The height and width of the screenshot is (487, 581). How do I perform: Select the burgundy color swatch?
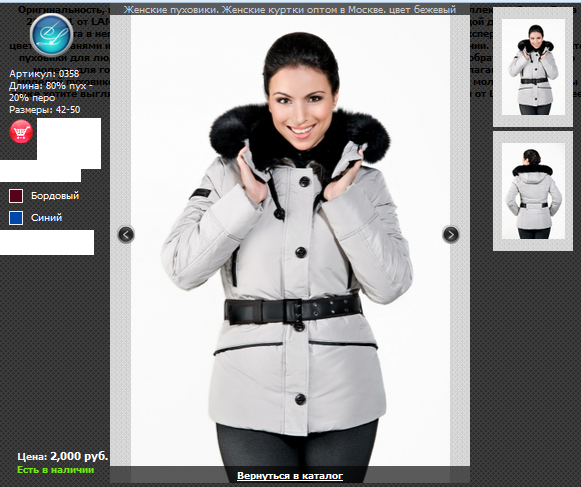point(16,196)
